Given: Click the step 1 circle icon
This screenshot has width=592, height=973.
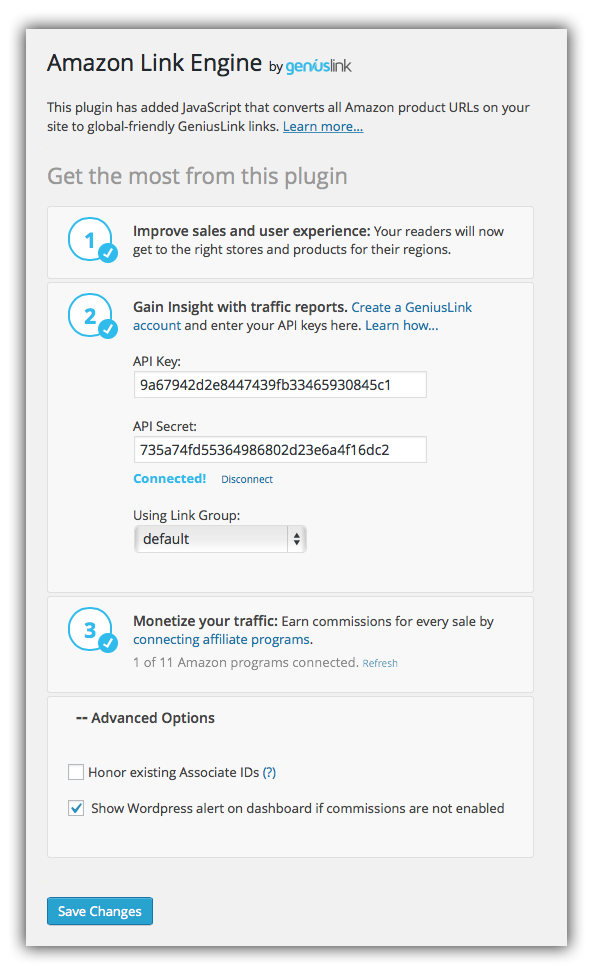Looking at the screenshot, I should click(x=92, y=240).
